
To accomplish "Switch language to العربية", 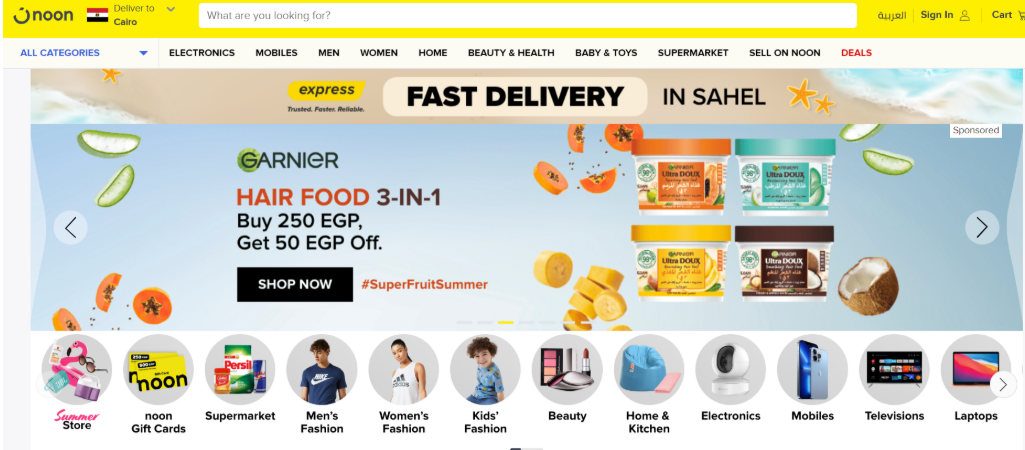I will 892,15.
